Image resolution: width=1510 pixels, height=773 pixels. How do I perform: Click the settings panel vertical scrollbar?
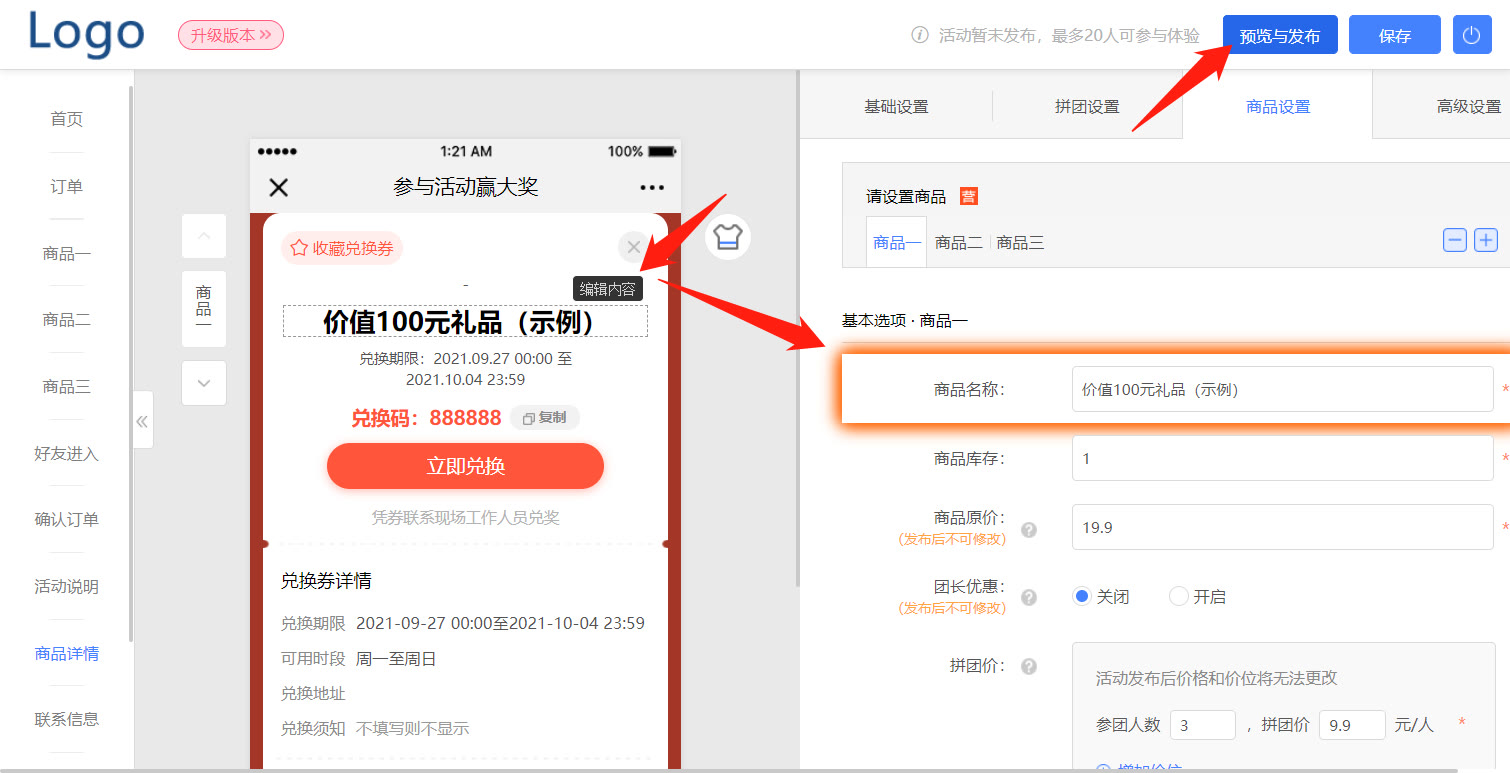click(x=797, y=328)
